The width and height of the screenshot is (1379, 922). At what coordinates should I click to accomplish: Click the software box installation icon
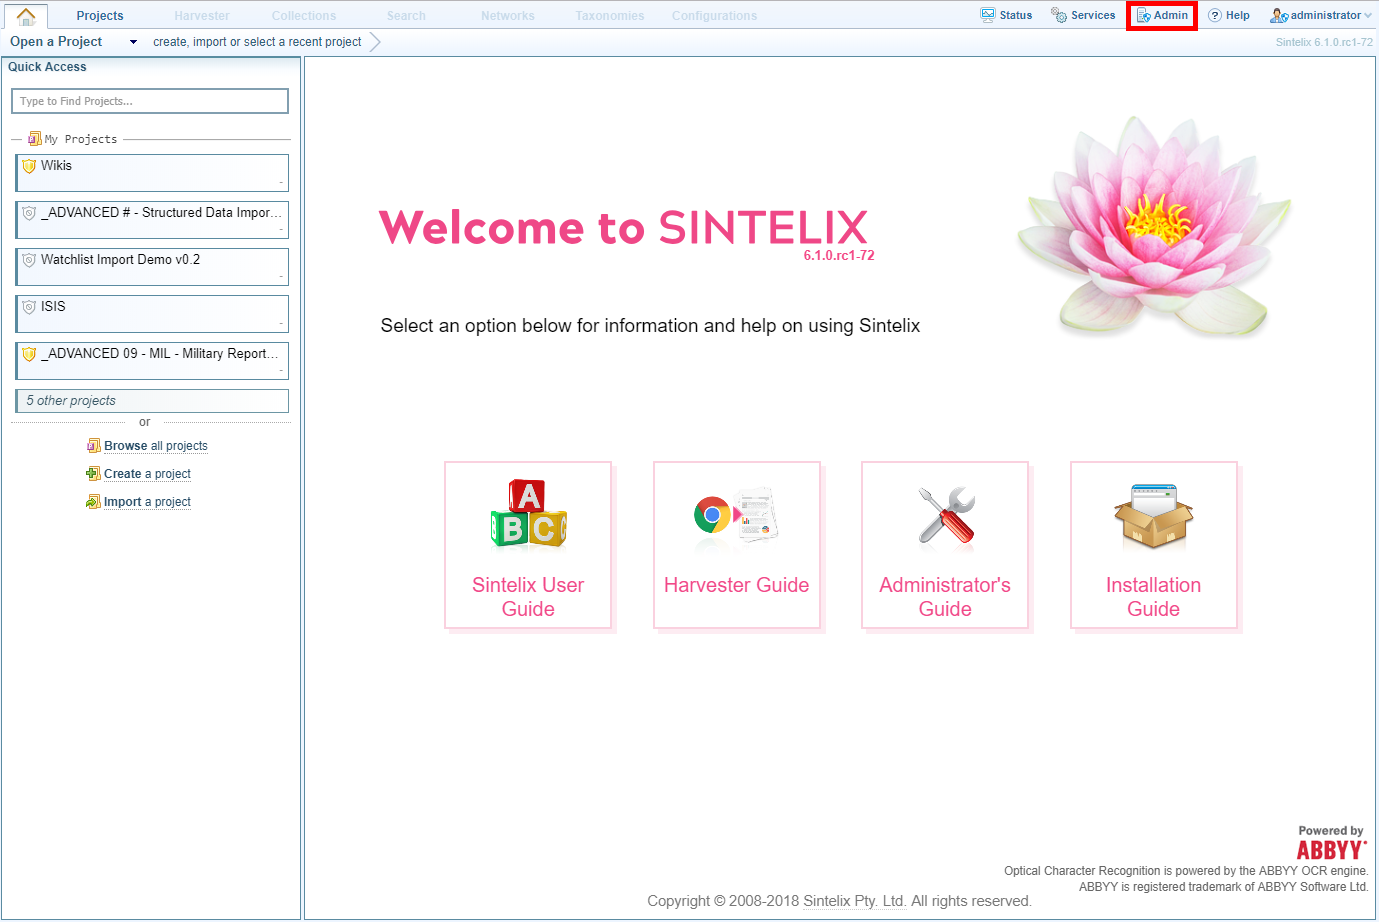pos(1154,515)
